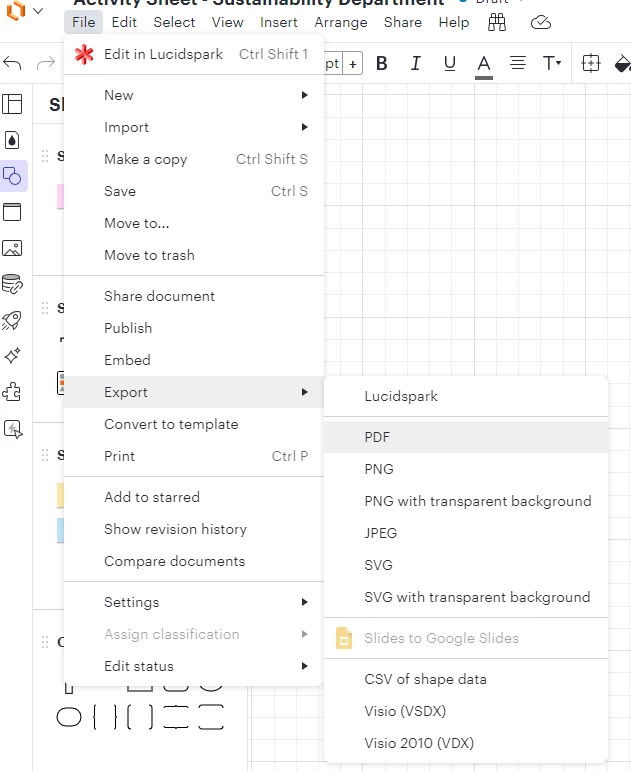Click the binoculars search icon
This screenshot has height=771, width=631.
[497, 23]
